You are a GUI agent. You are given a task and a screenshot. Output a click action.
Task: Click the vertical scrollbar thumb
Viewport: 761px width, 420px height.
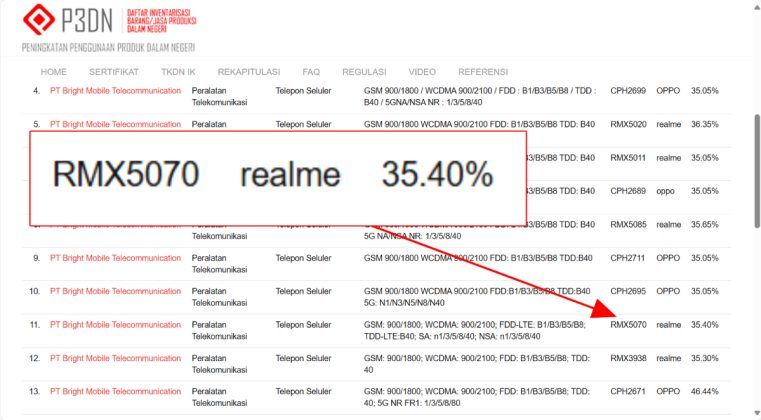coord(757,171)
